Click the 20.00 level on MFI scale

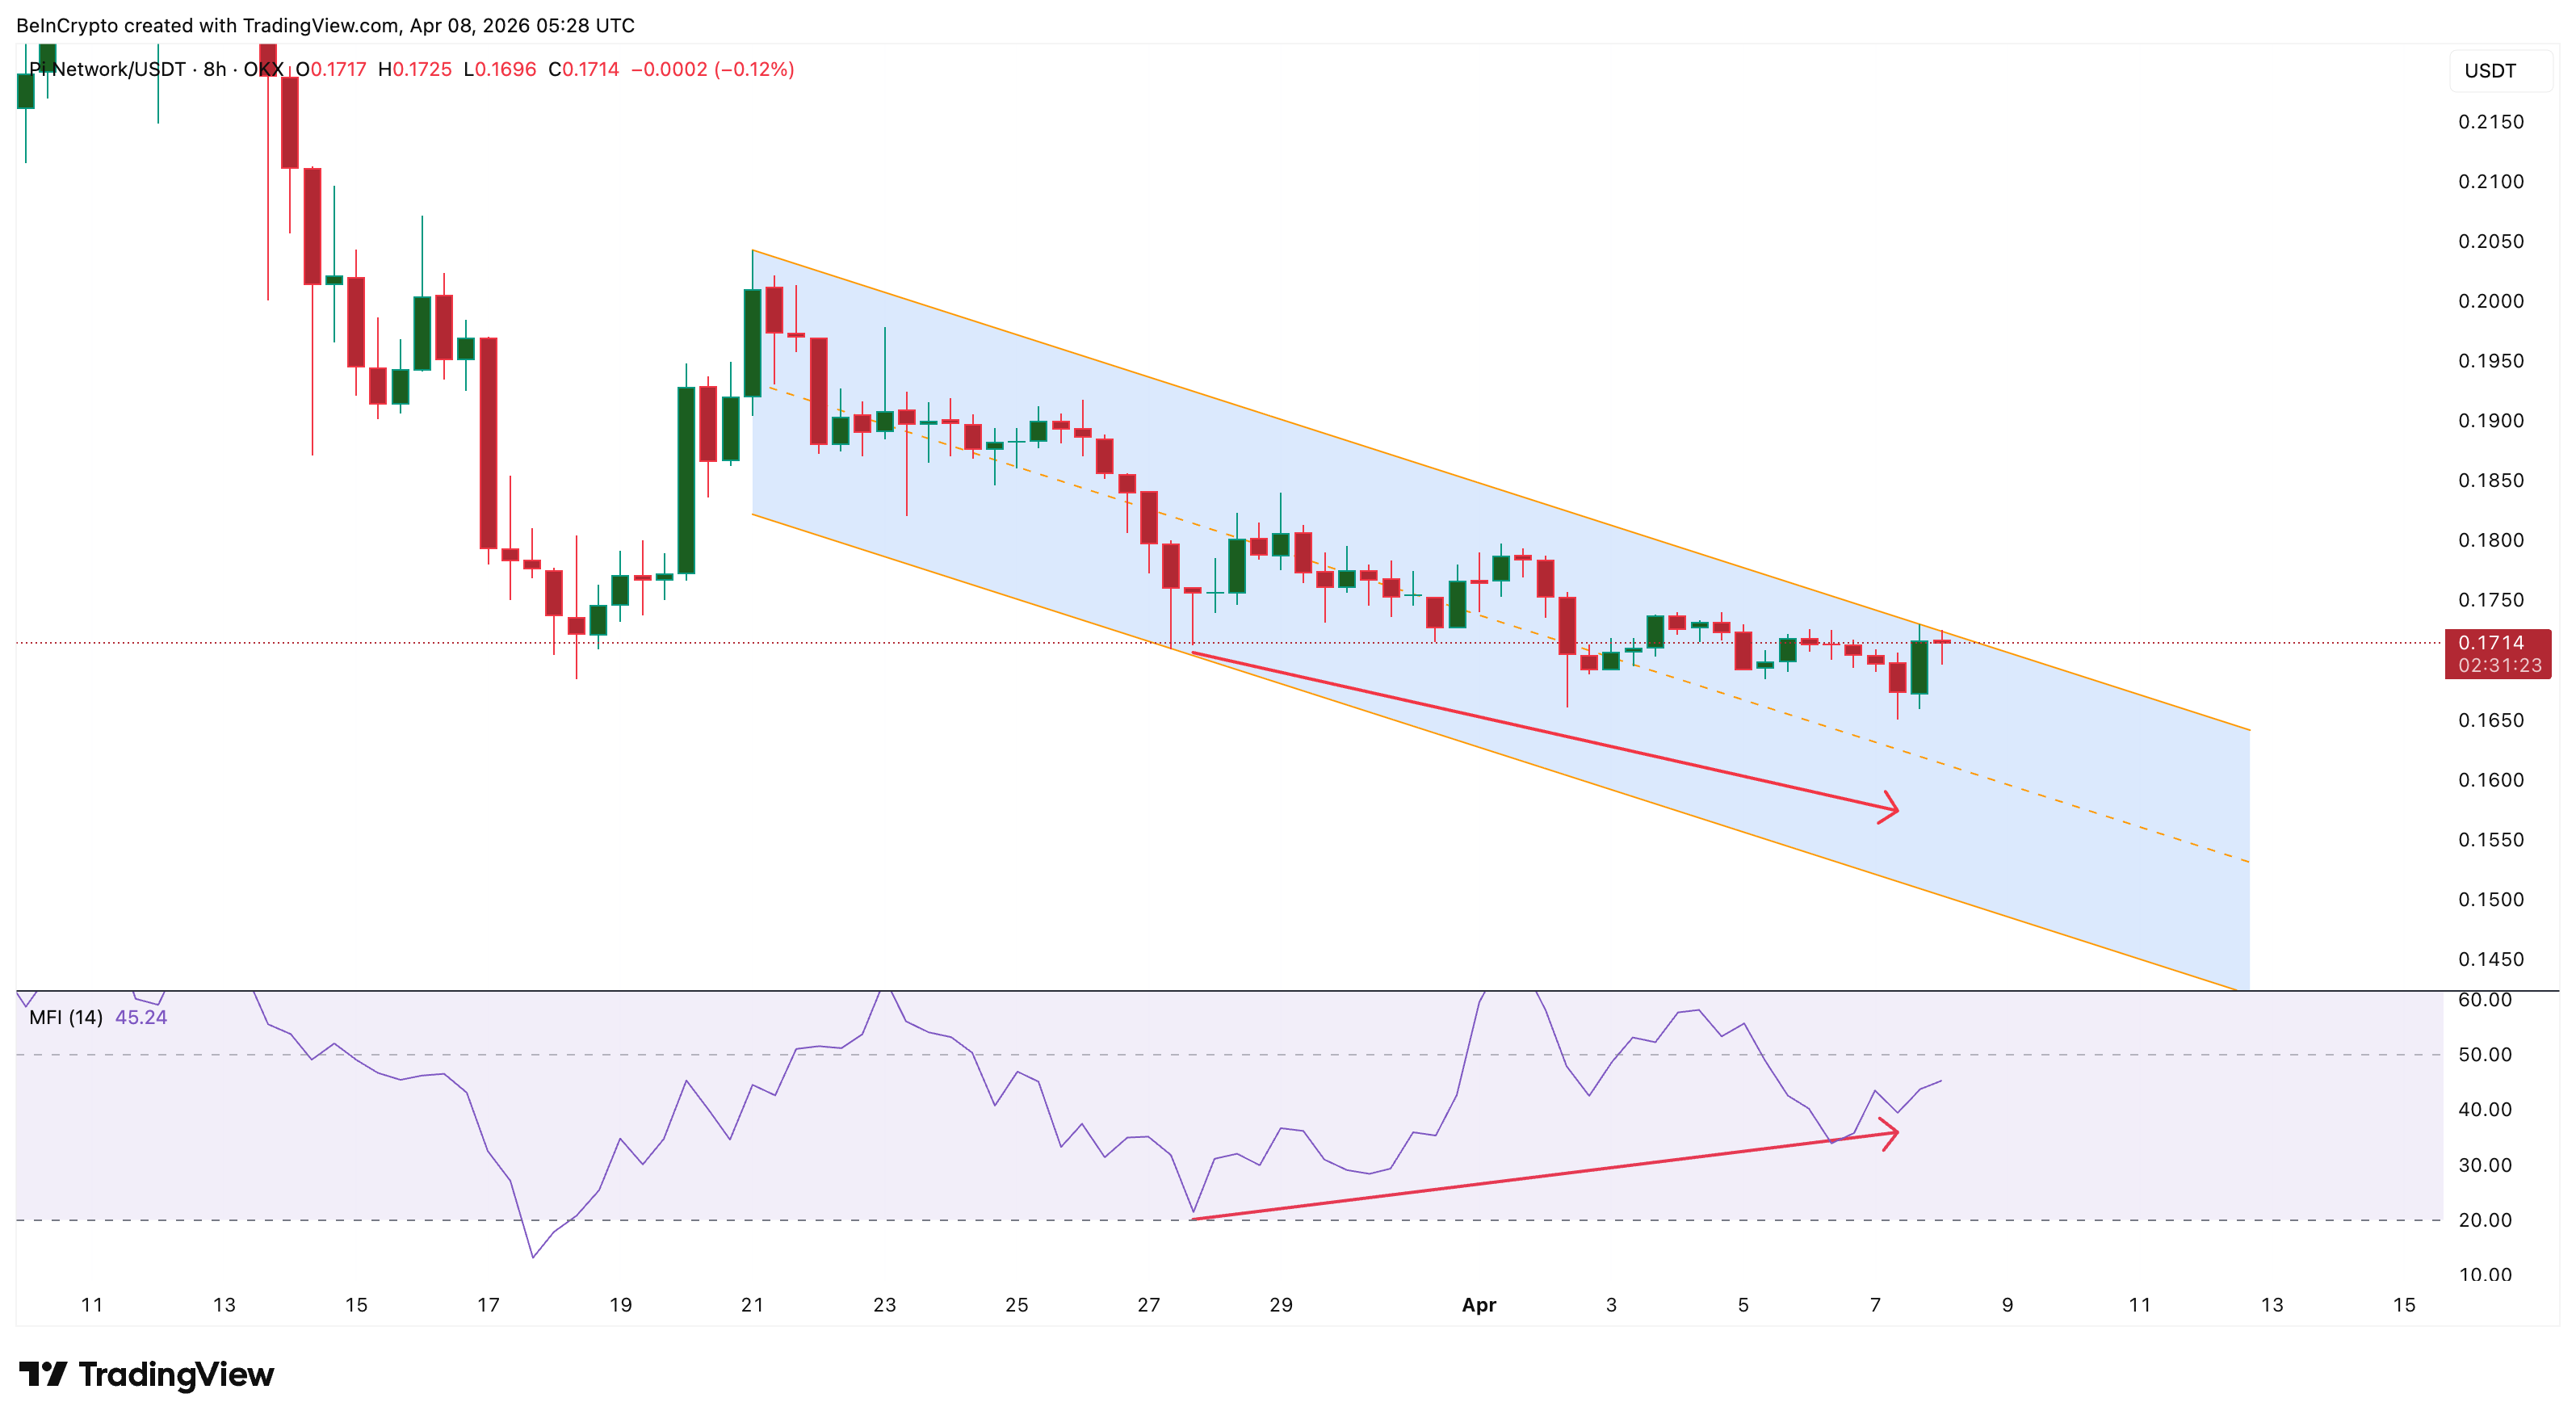(x=2484, y=1219)
